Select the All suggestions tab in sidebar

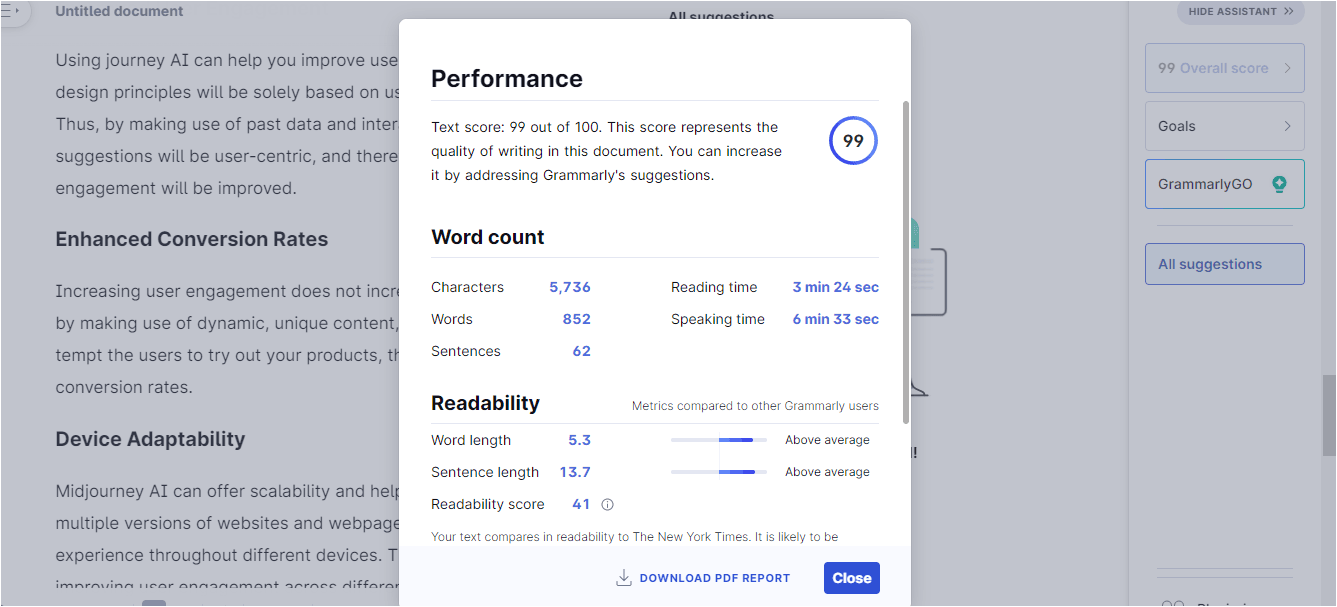coord(1224,264)
